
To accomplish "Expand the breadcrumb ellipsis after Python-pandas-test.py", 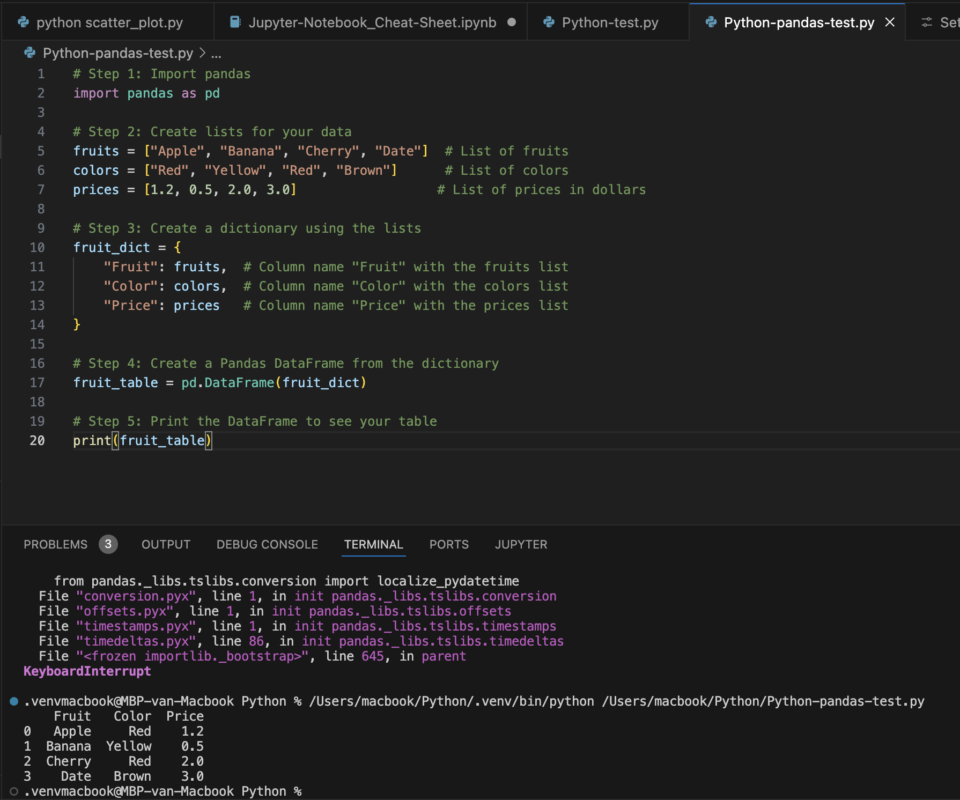I will pyautogui.click(x=216, y=53).
